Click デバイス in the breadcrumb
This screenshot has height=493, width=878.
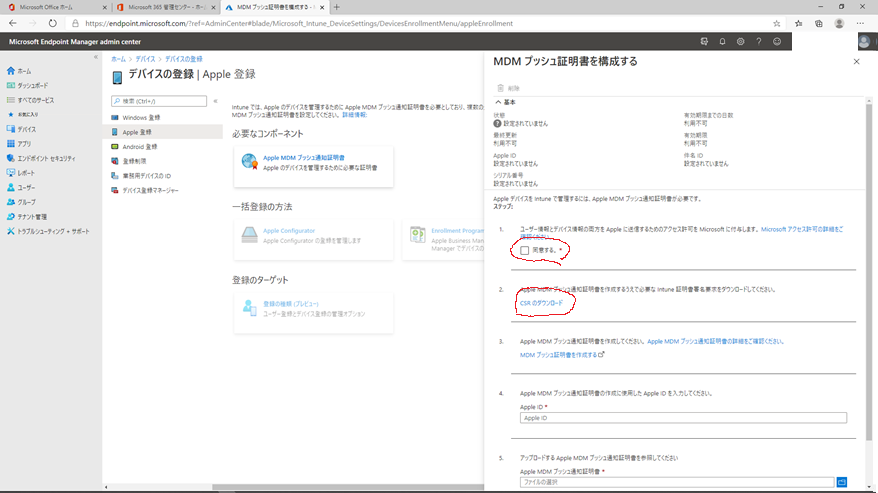[145, 59]
